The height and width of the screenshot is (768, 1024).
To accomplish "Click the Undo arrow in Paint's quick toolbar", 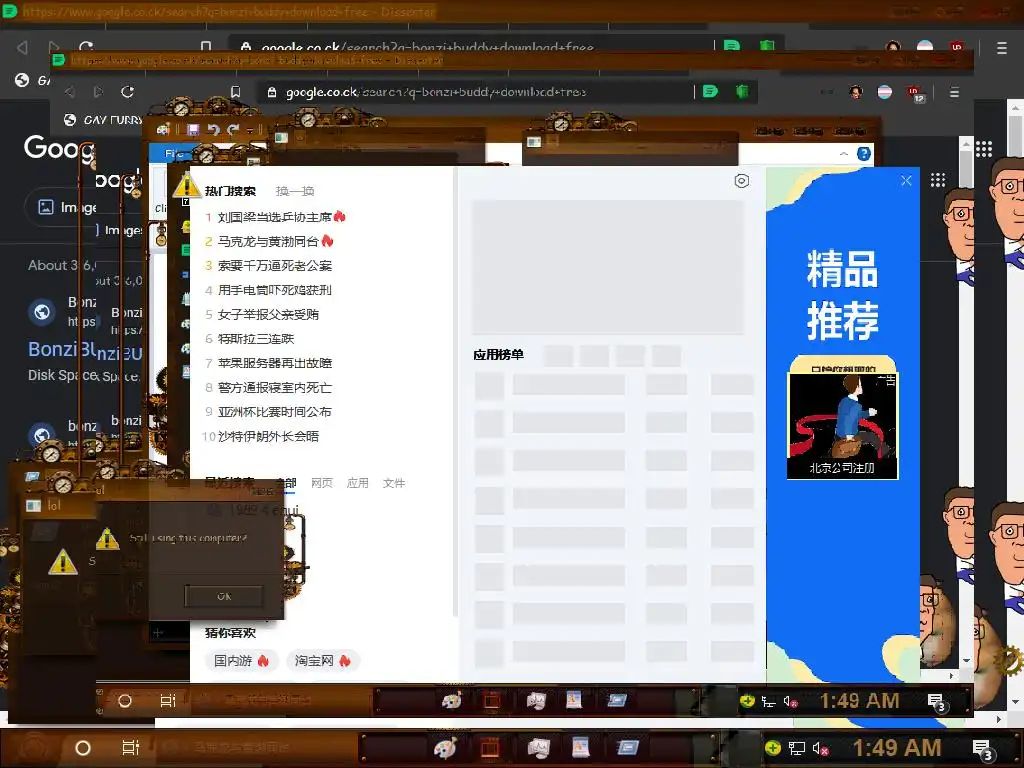I will [x=213, y=129].
